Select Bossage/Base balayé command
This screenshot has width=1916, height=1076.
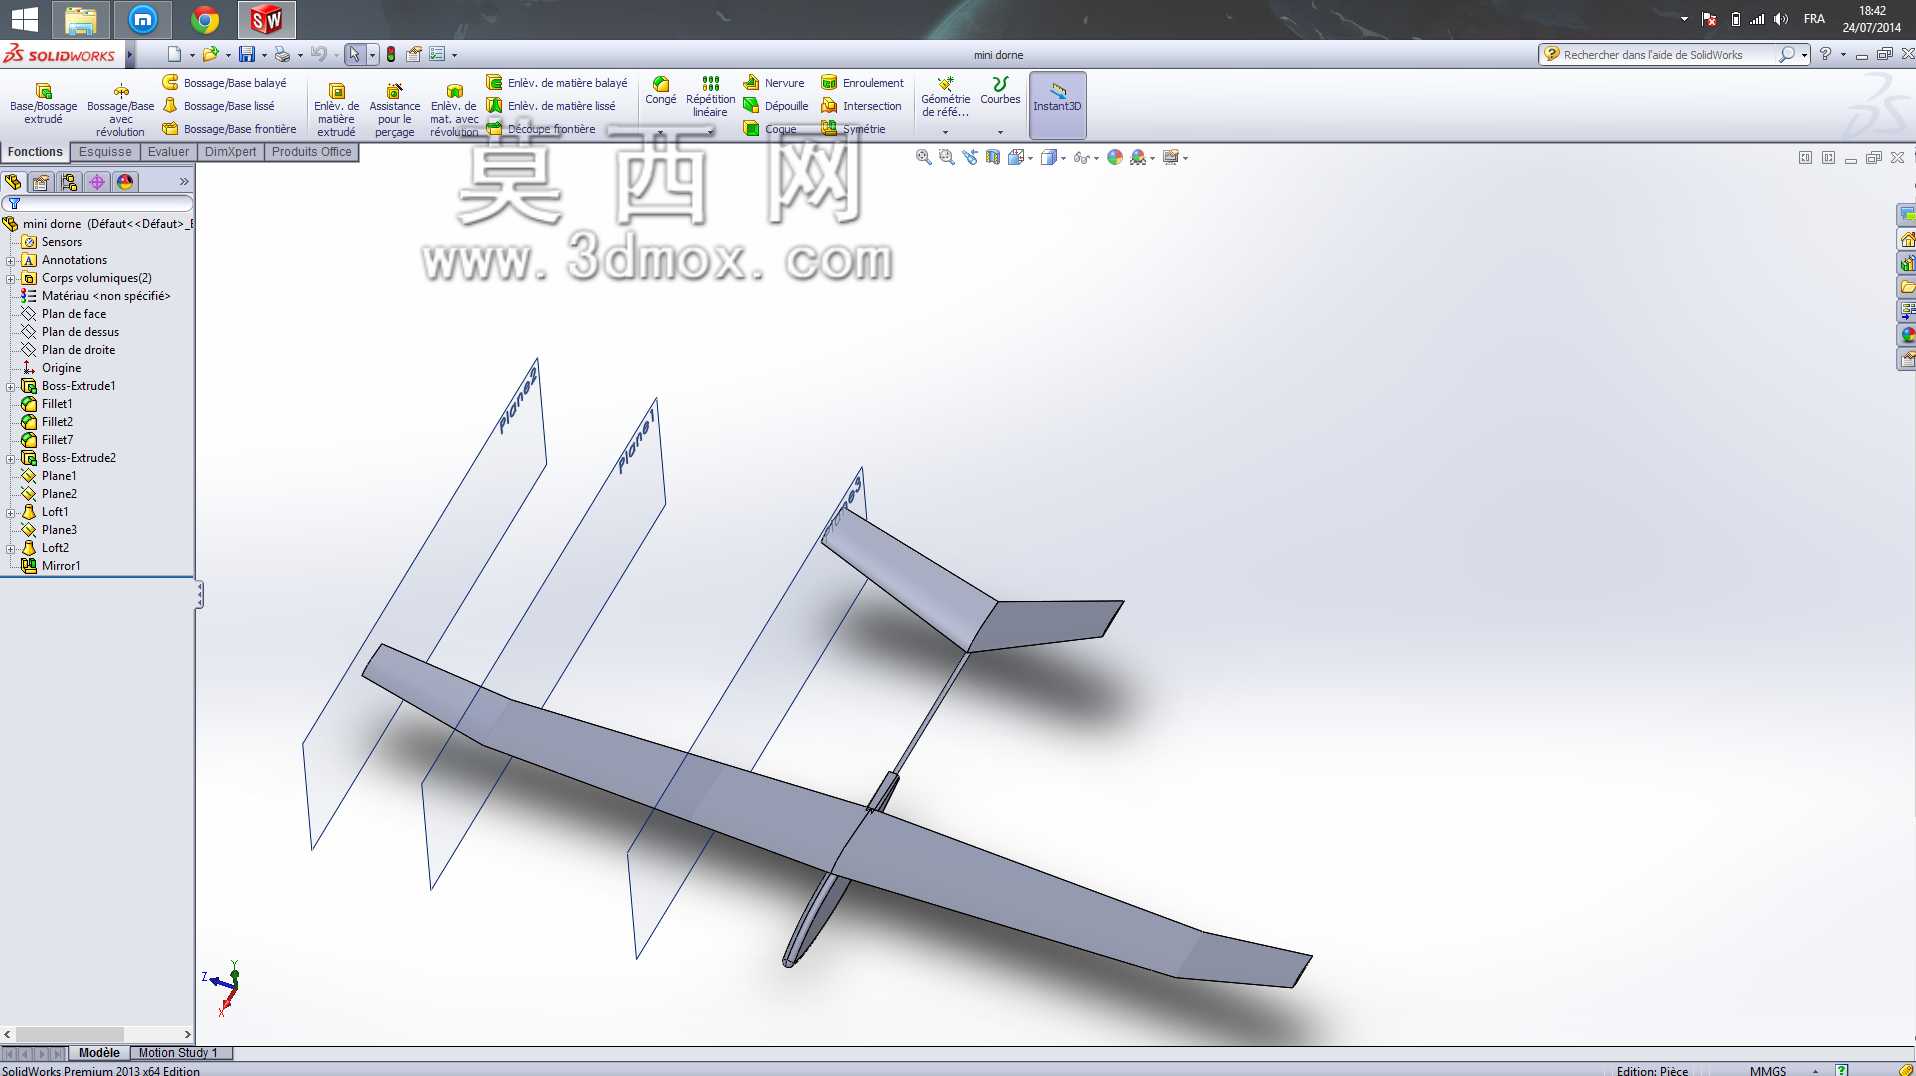(x=225, y=83)
